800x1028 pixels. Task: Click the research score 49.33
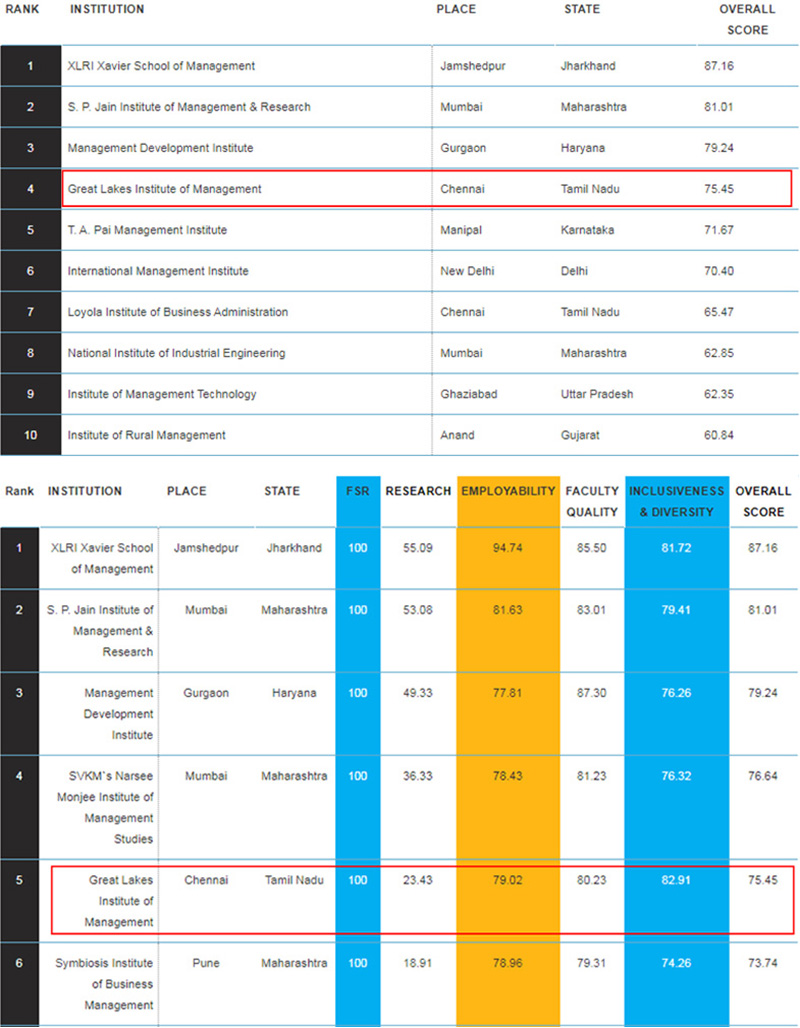[x=418, y=693]
